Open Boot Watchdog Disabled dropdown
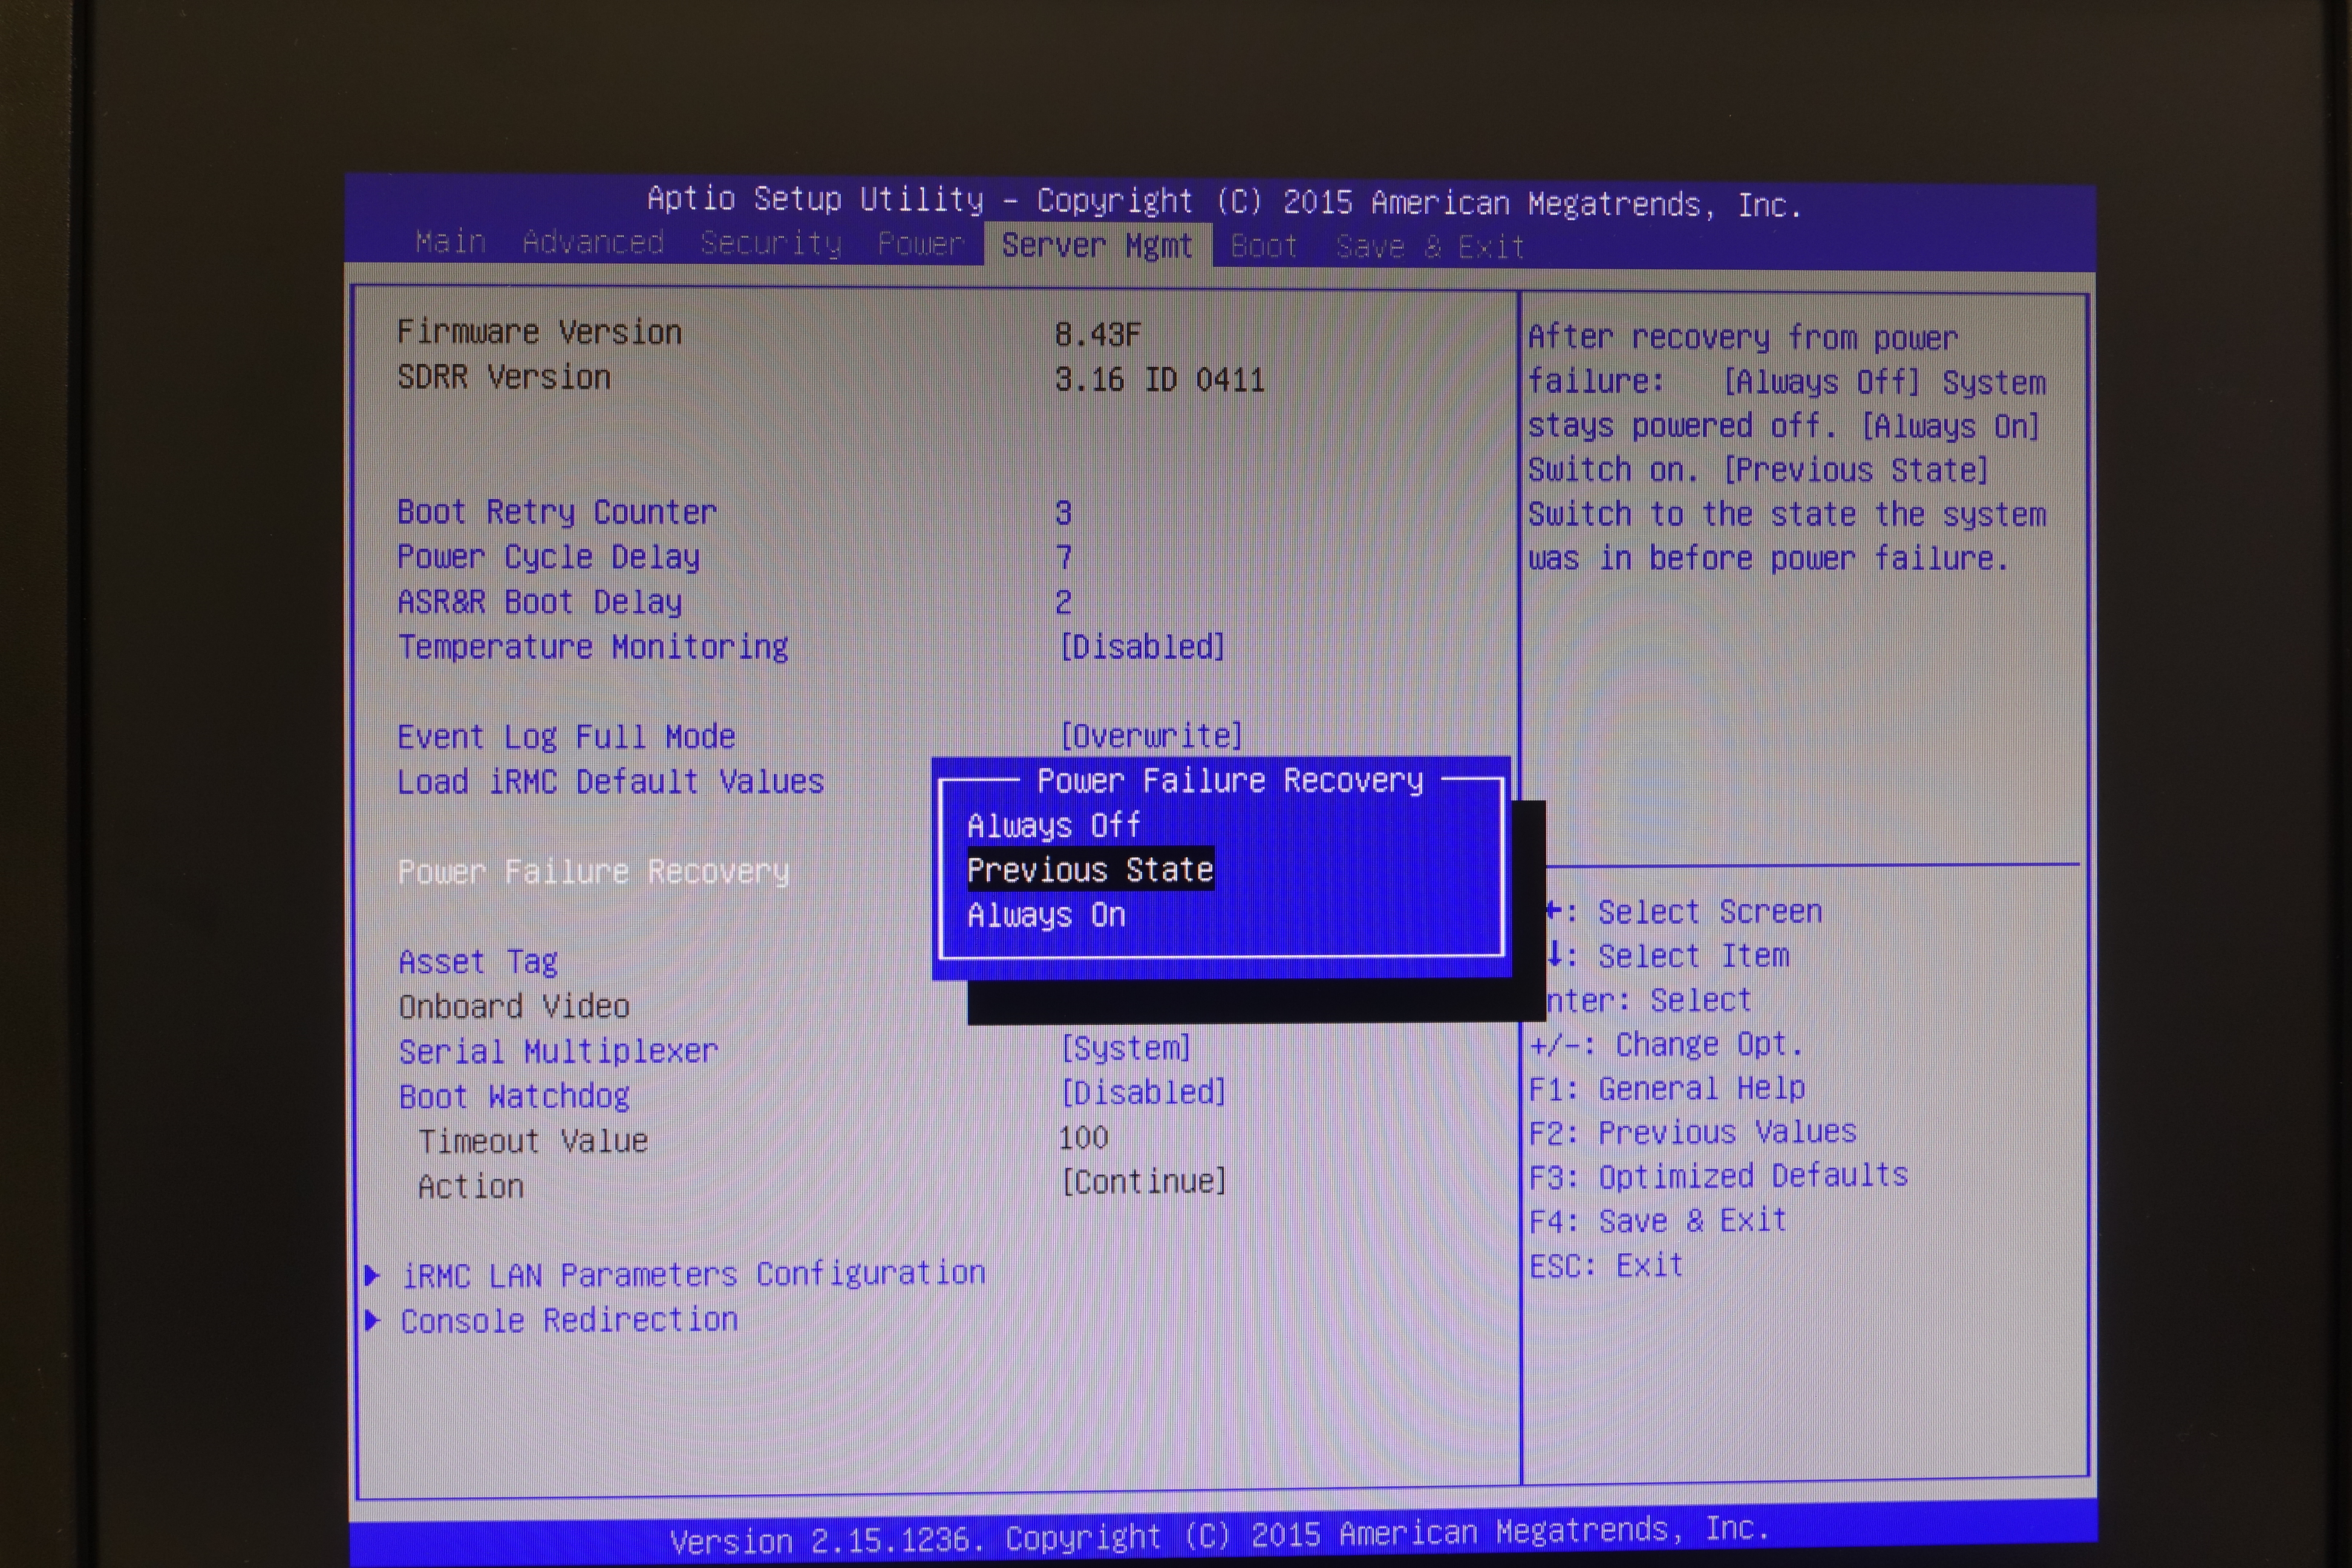Image resolution: width=2352 pixels, height=1568 pixels. coord(1143,1092)
